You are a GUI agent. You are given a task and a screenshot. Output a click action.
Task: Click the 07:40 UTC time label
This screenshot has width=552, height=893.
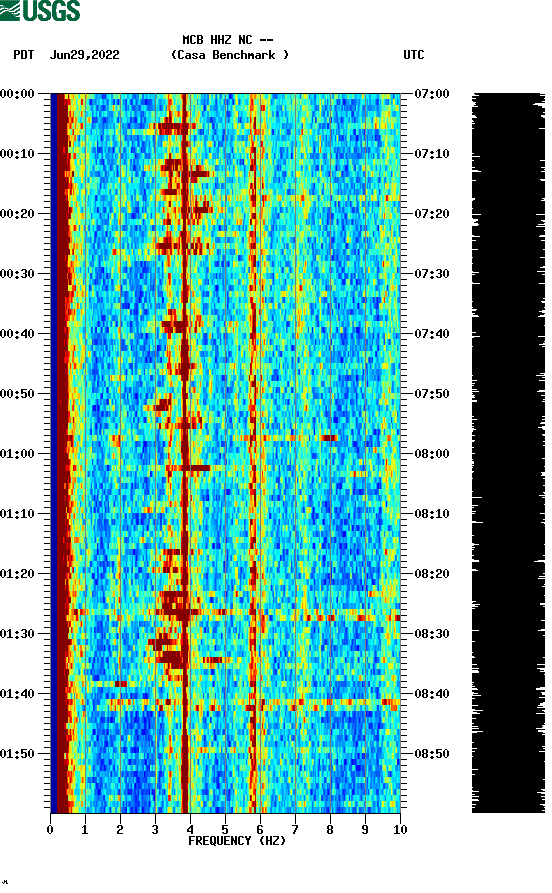tap(432, 334)
